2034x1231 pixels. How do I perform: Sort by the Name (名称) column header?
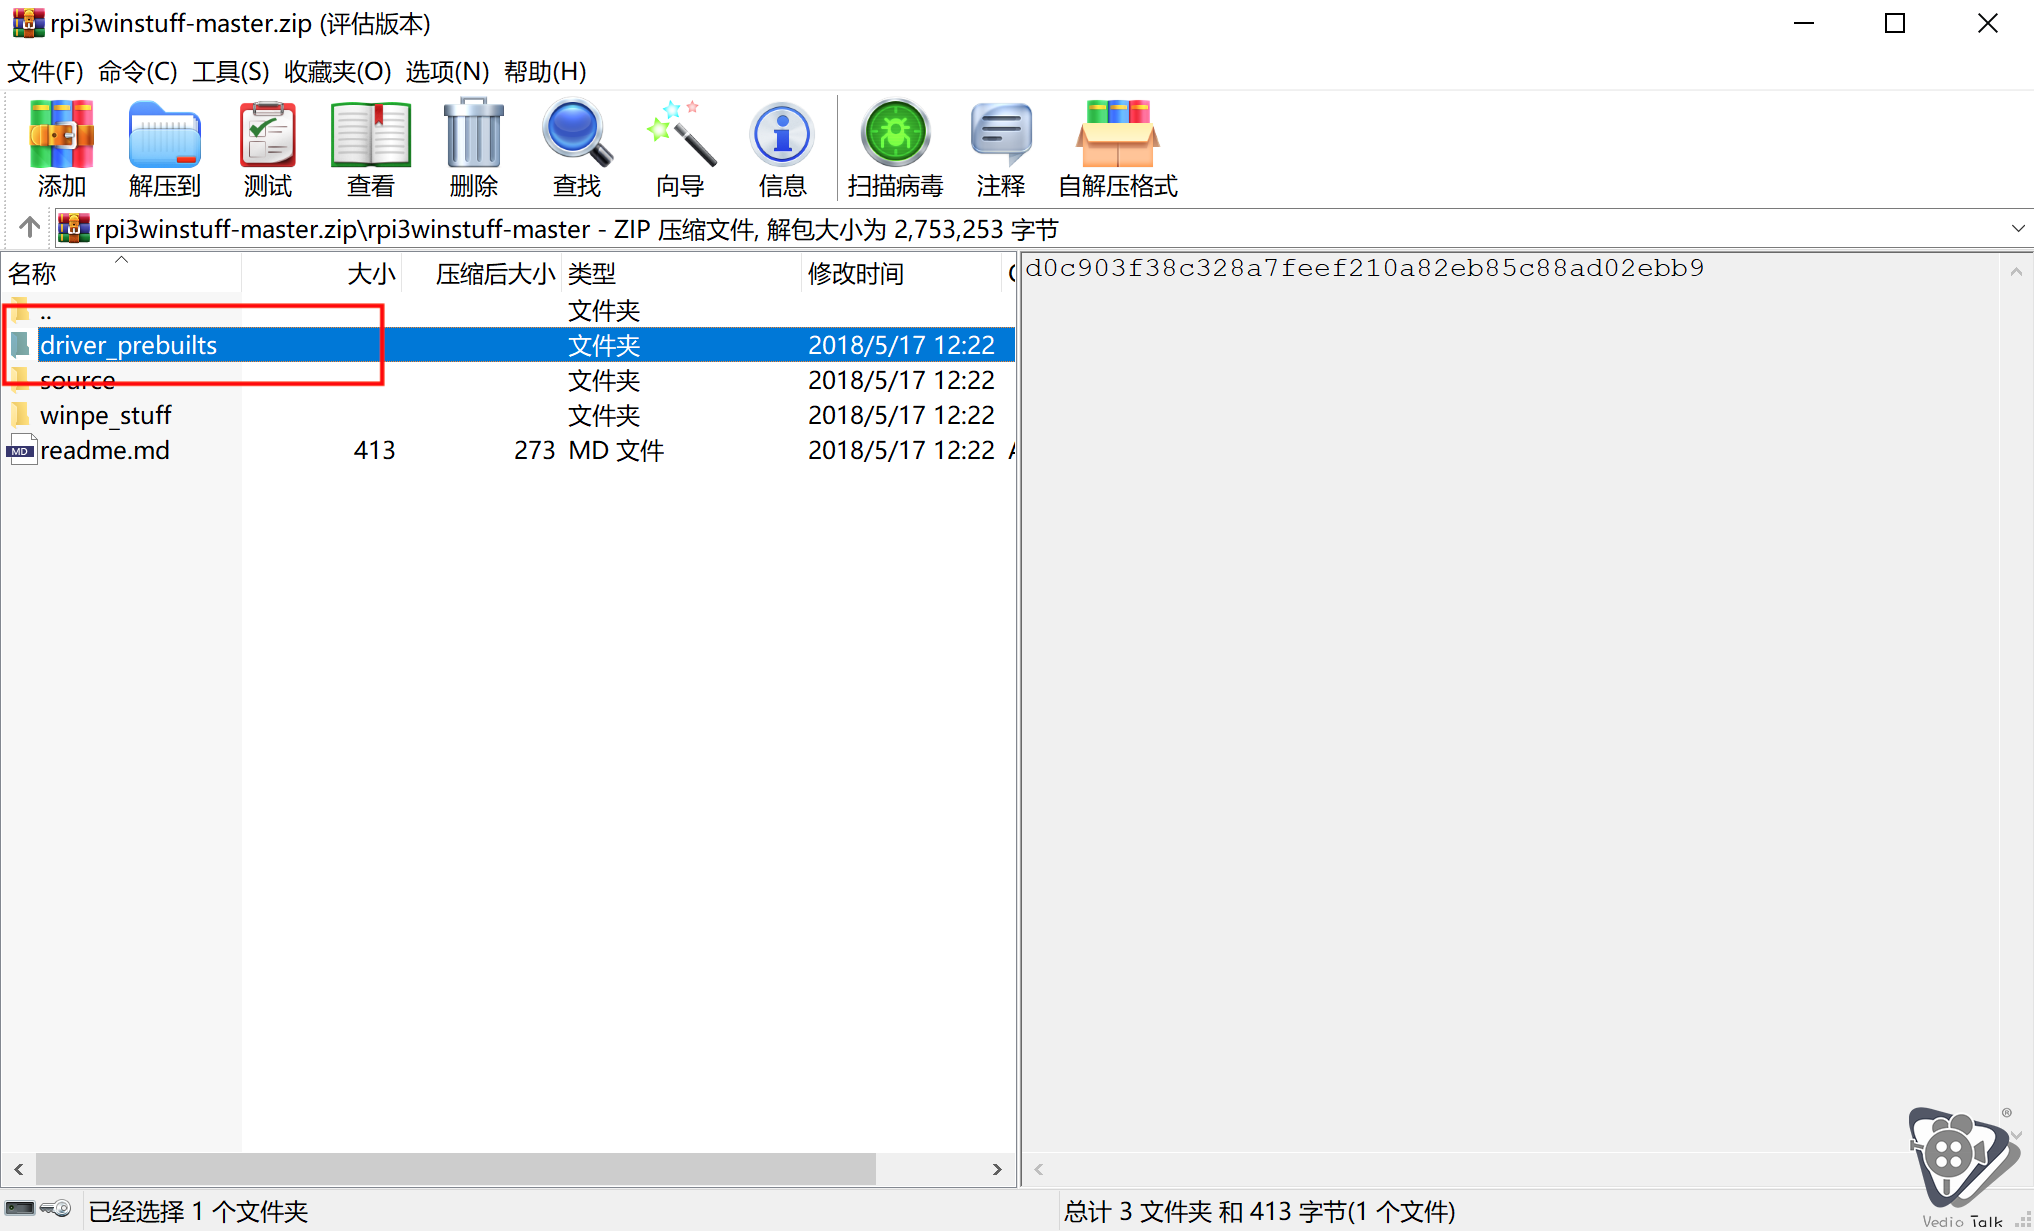pyautogui.click(x=120, y=273)
